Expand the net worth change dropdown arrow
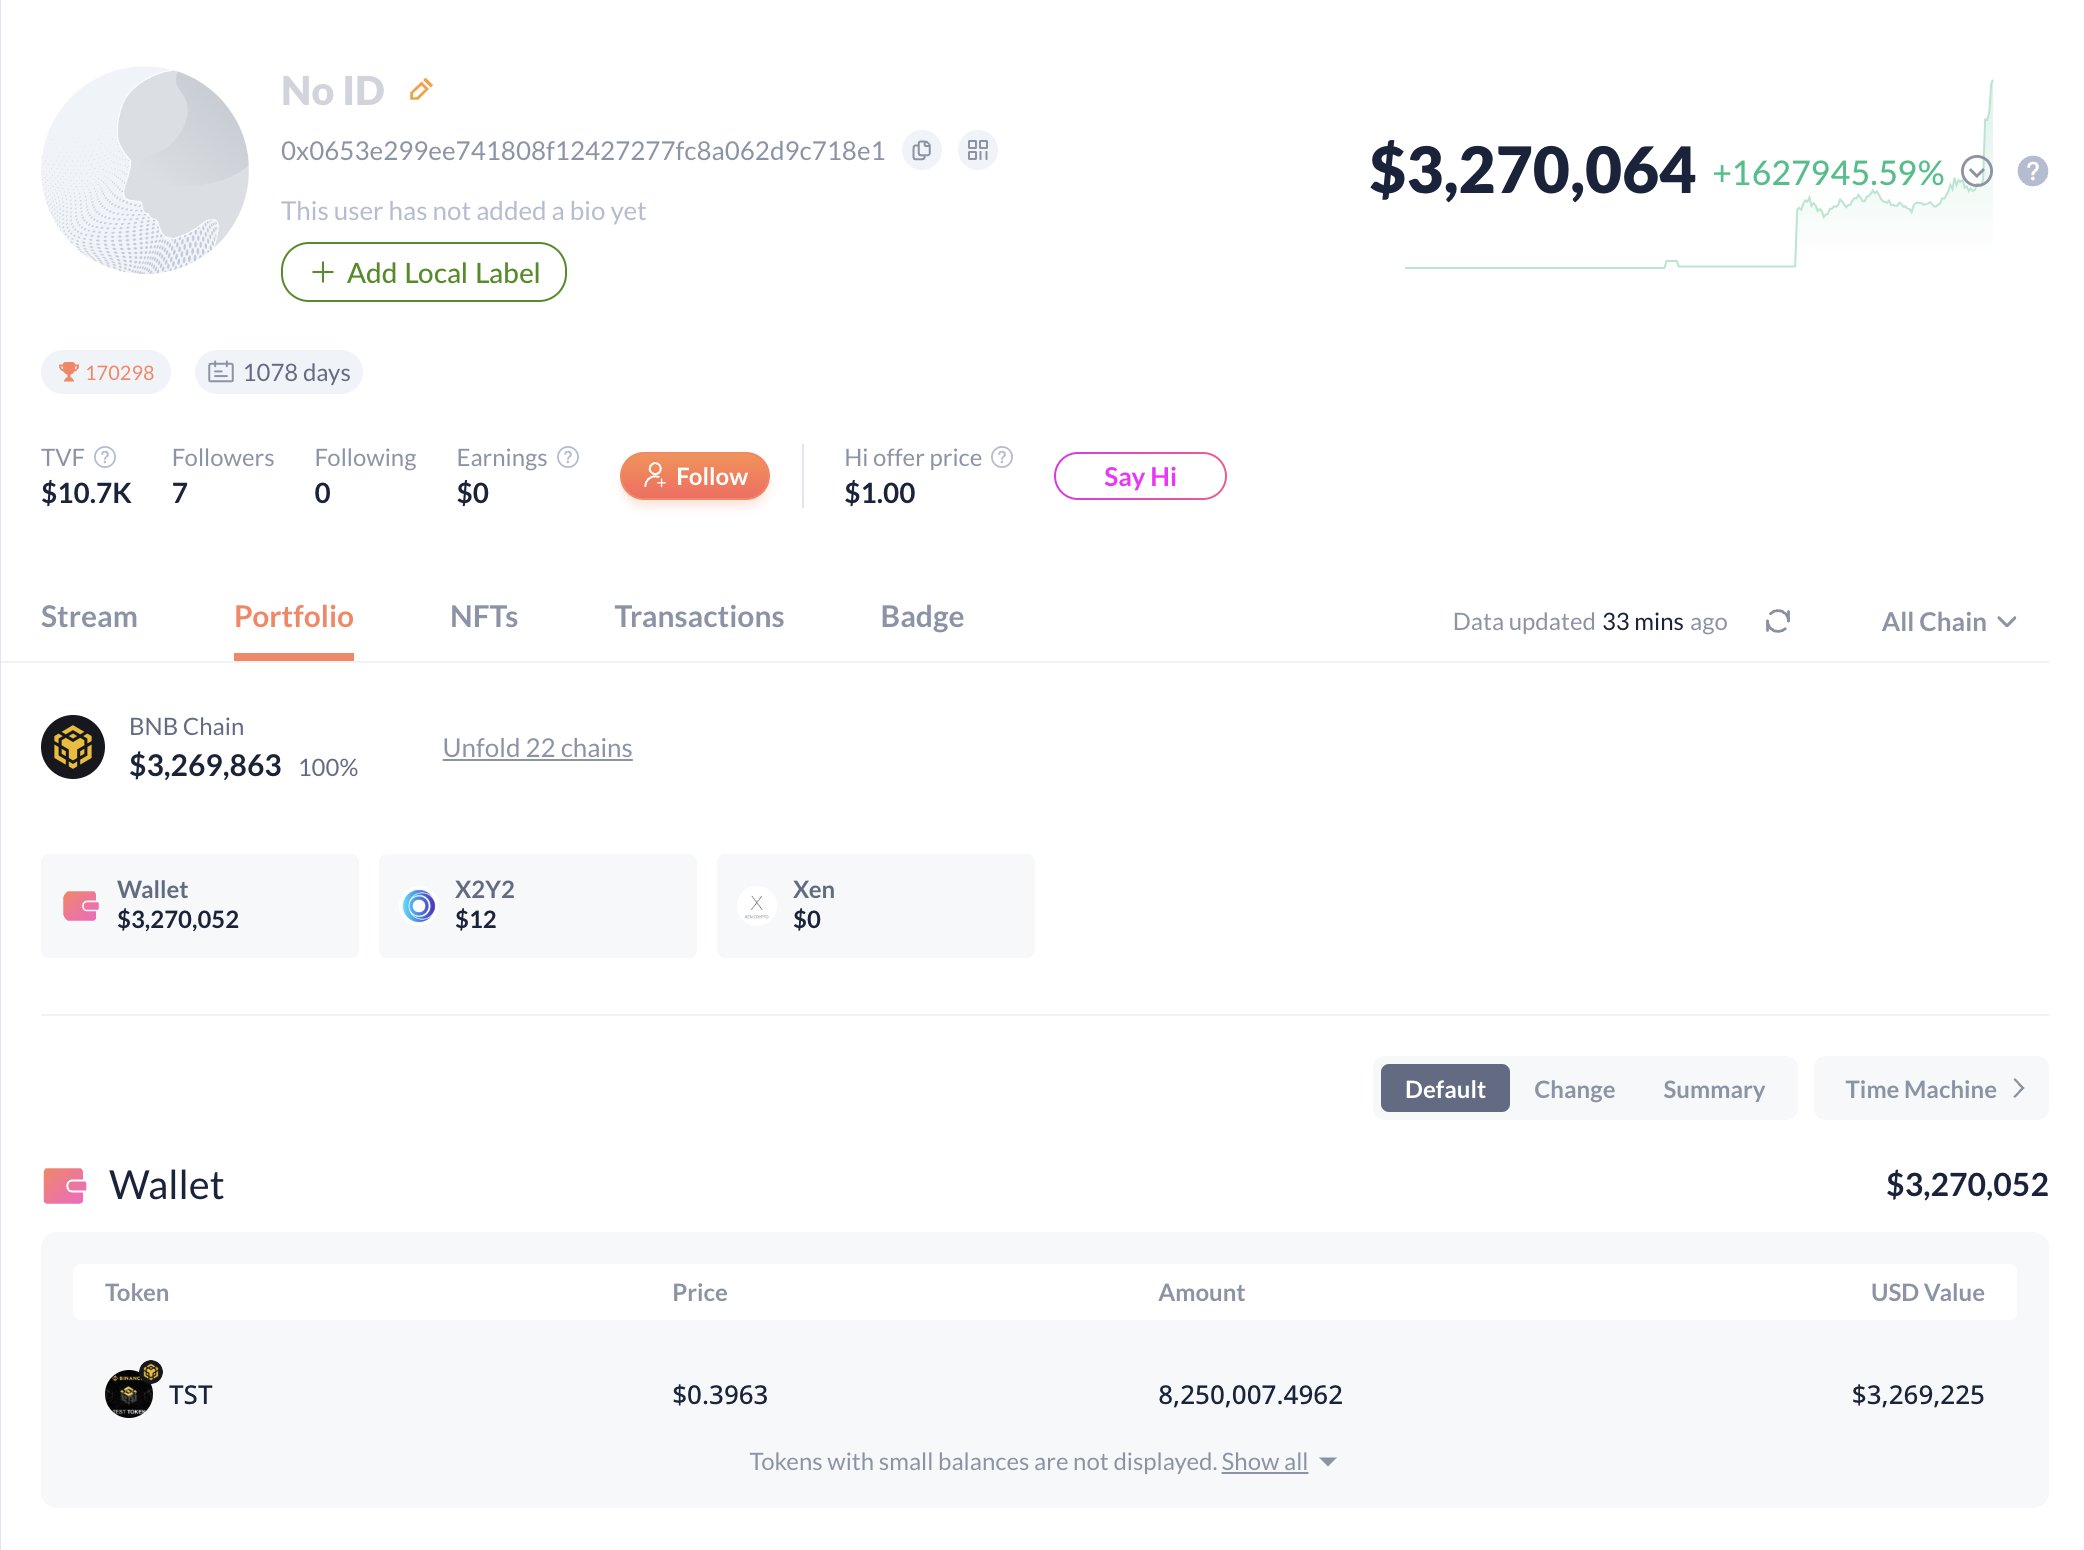The image size is (2084, 1550). click(1976, 172)
